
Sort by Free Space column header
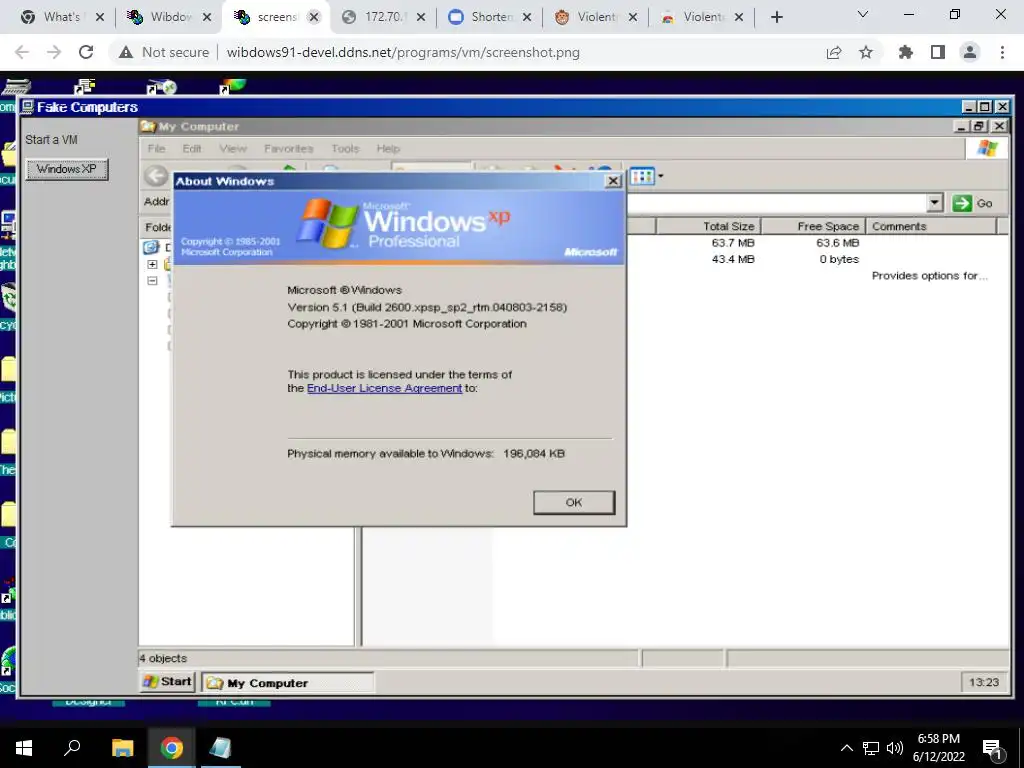[813, 226]
